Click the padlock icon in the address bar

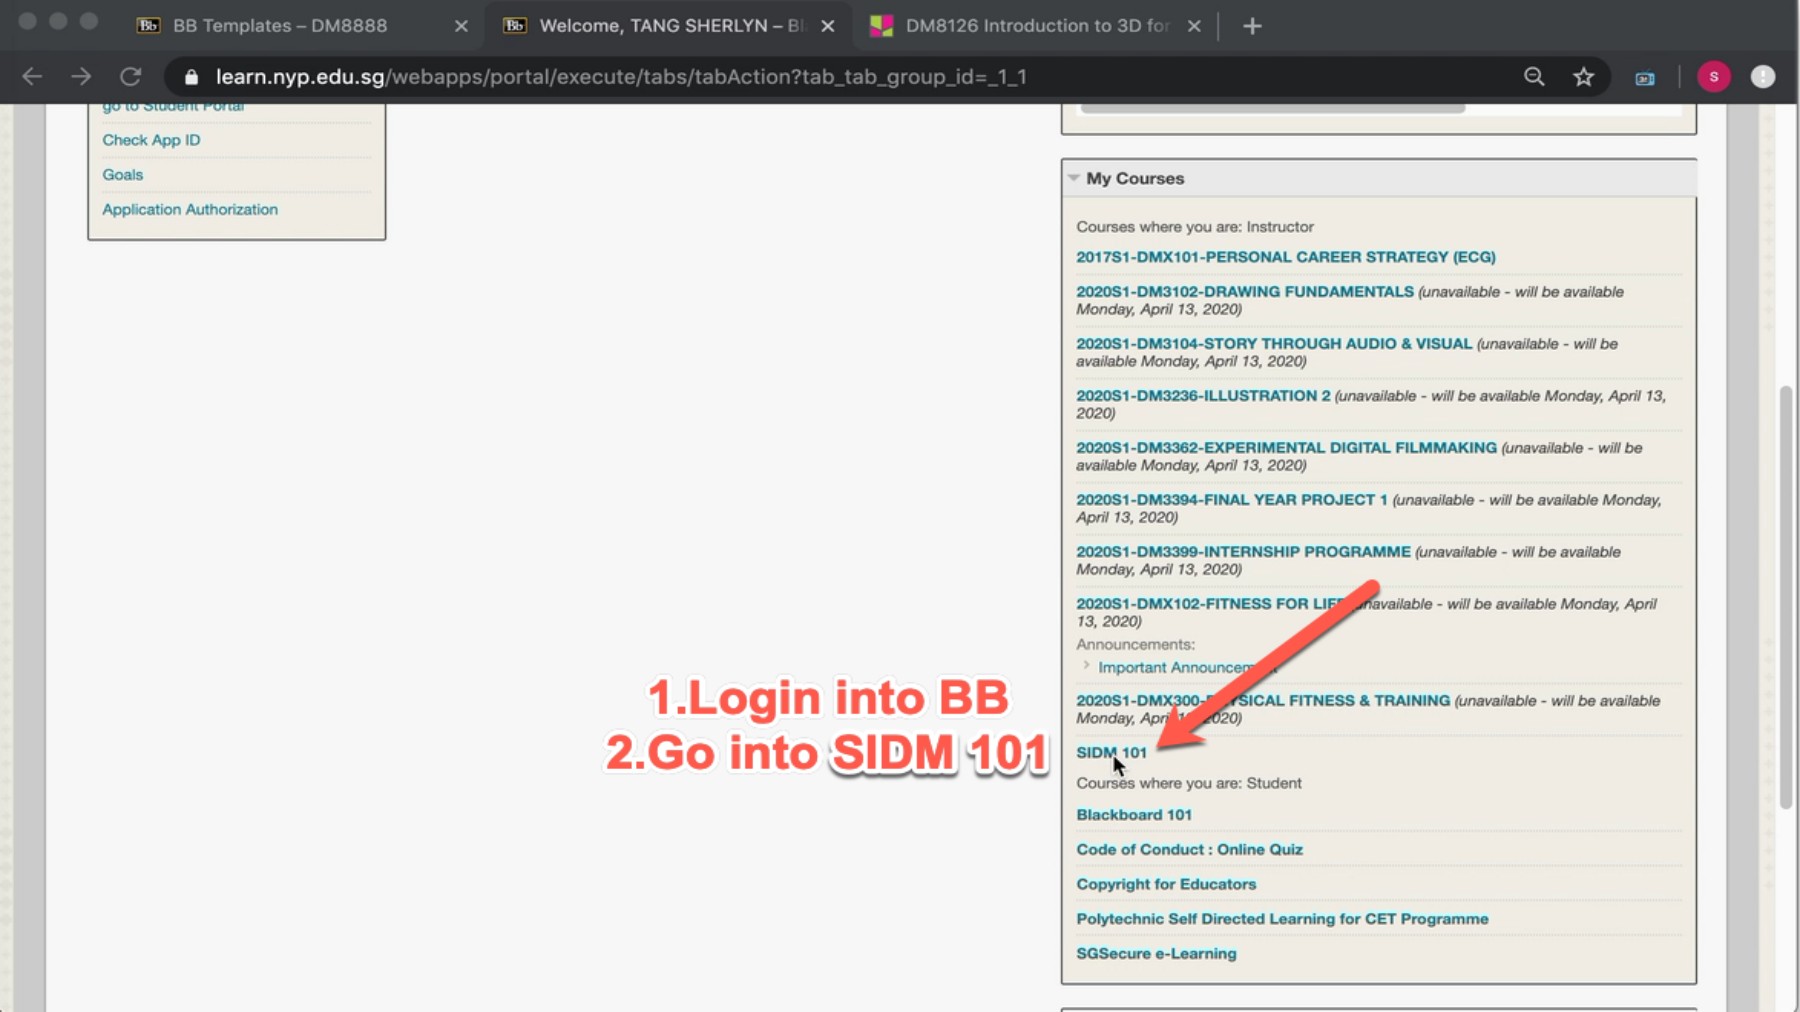(x=191, y=76)
